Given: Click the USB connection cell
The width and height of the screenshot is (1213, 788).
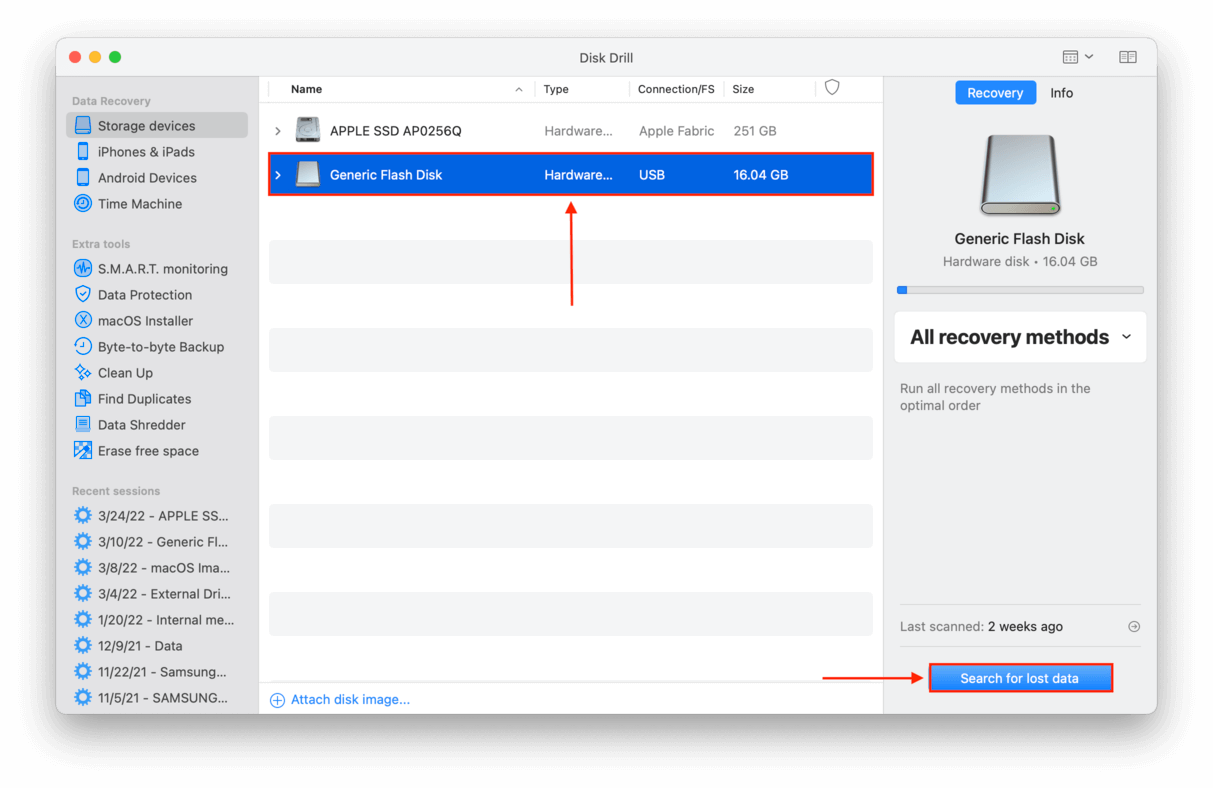Looking at the screenshot, I should pyautogui.click(x=652, y=175).
